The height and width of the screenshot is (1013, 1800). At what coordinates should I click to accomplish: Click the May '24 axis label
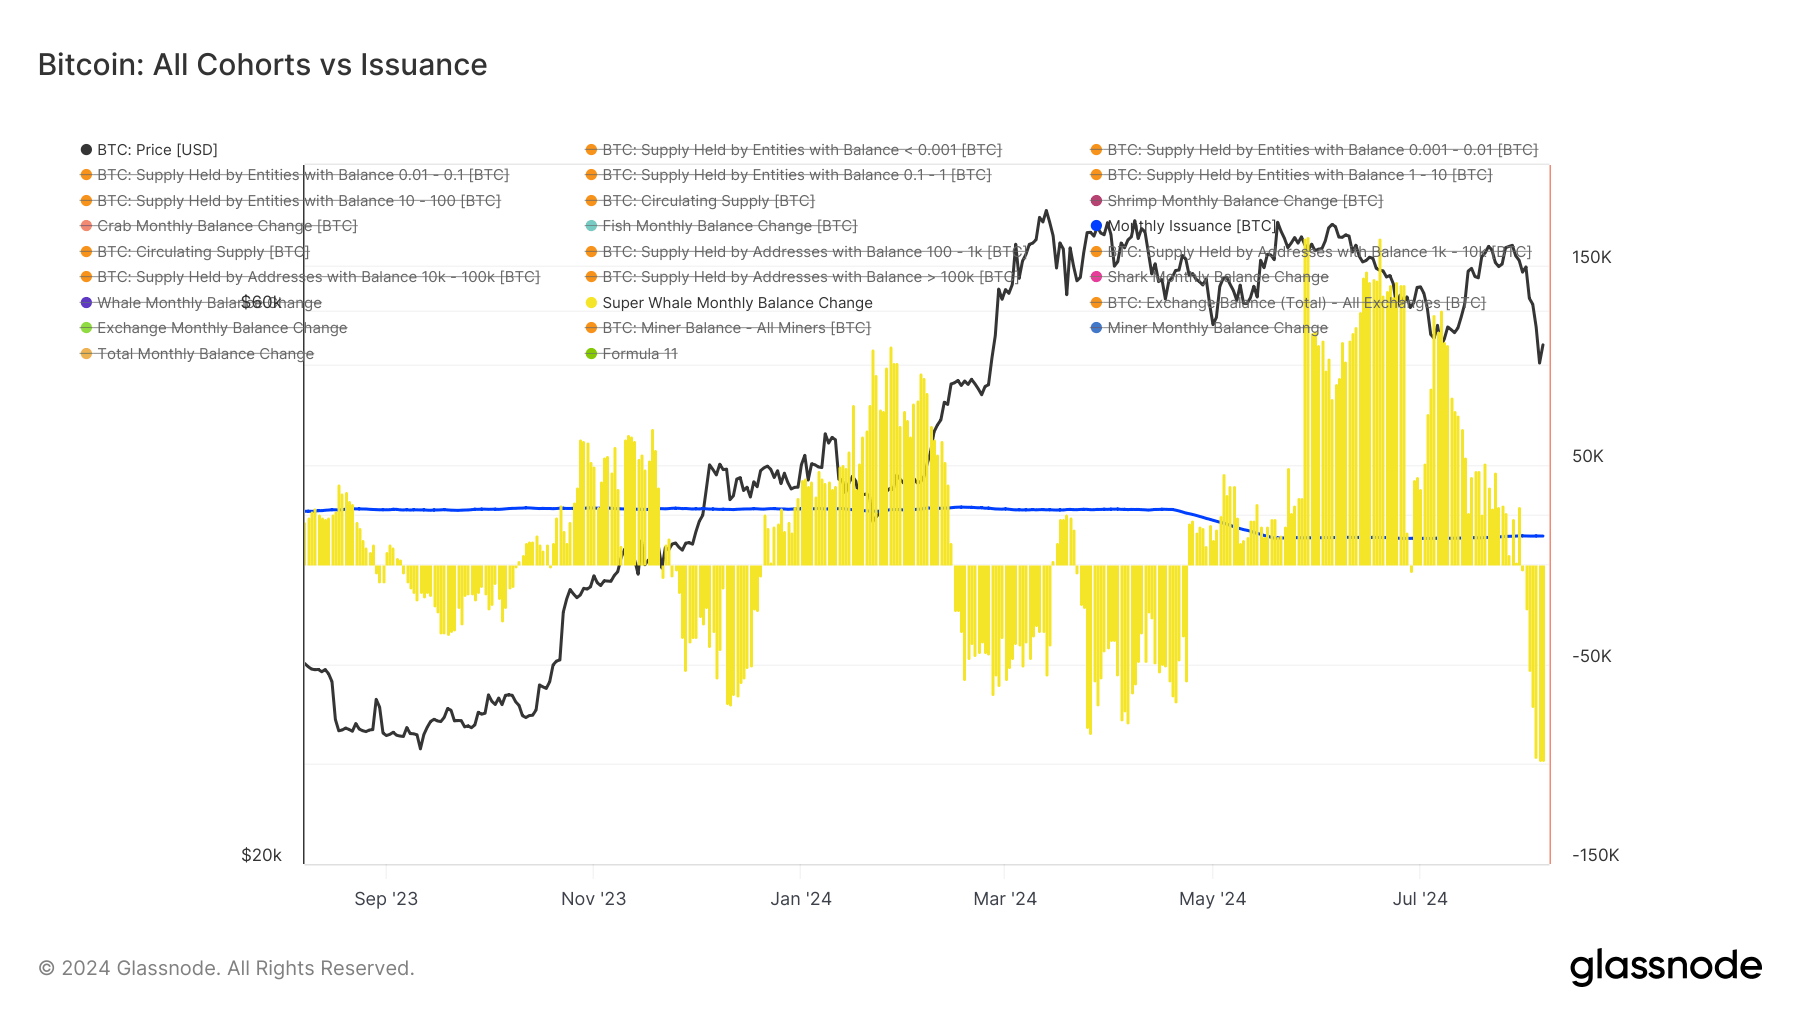(1212, 899)
